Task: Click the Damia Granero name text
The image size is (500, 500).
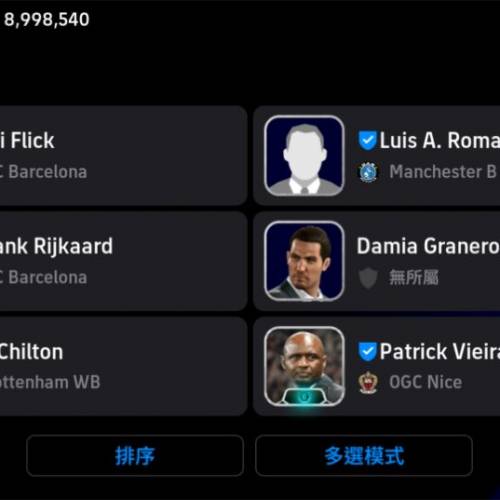Action: click(428, 246)
